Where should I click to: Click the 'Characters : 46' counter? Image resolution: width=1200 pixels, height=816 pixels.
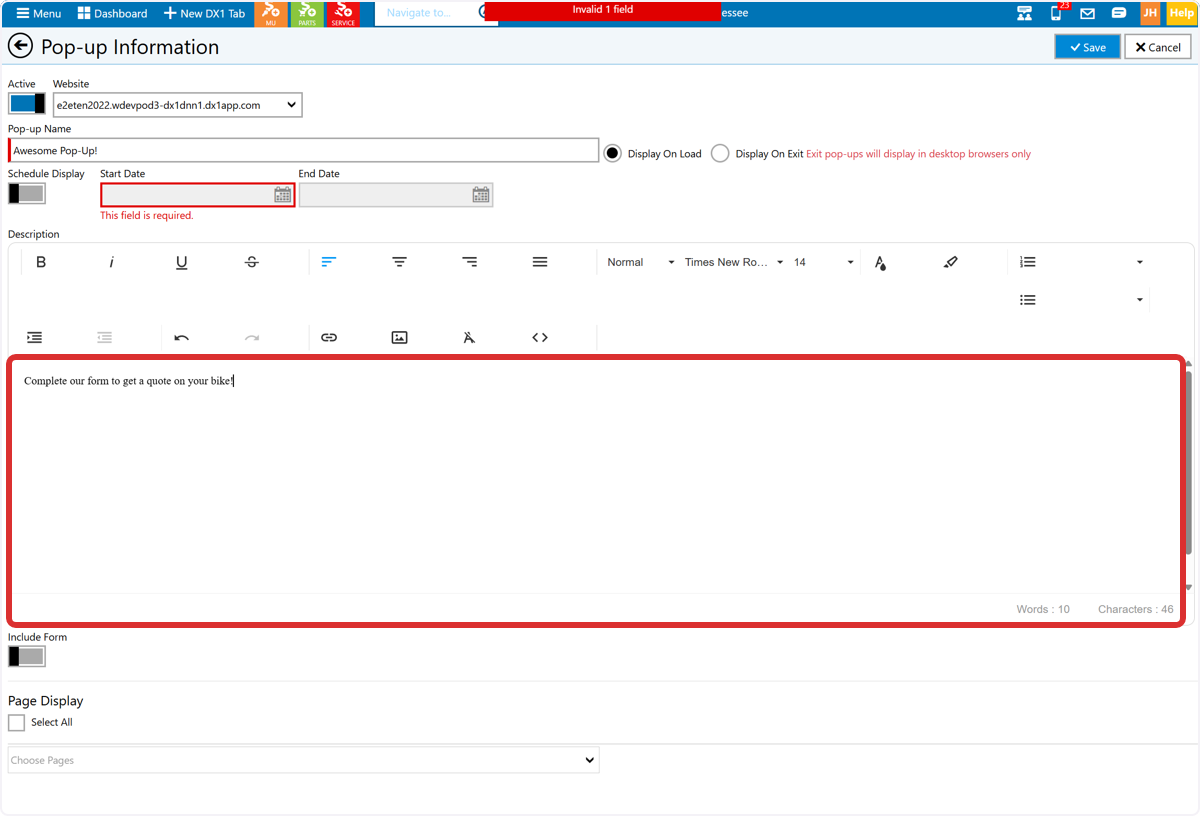[x=1136, y=609]
